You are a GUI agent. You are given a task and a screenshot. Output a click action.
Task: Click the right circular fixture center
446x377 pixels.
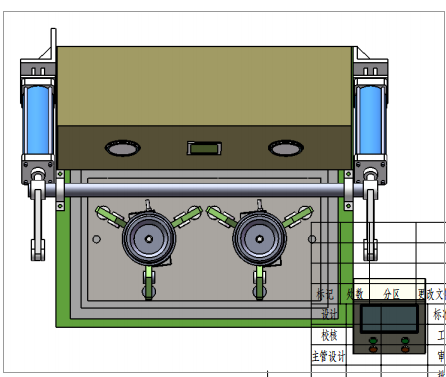coord(259,239)
